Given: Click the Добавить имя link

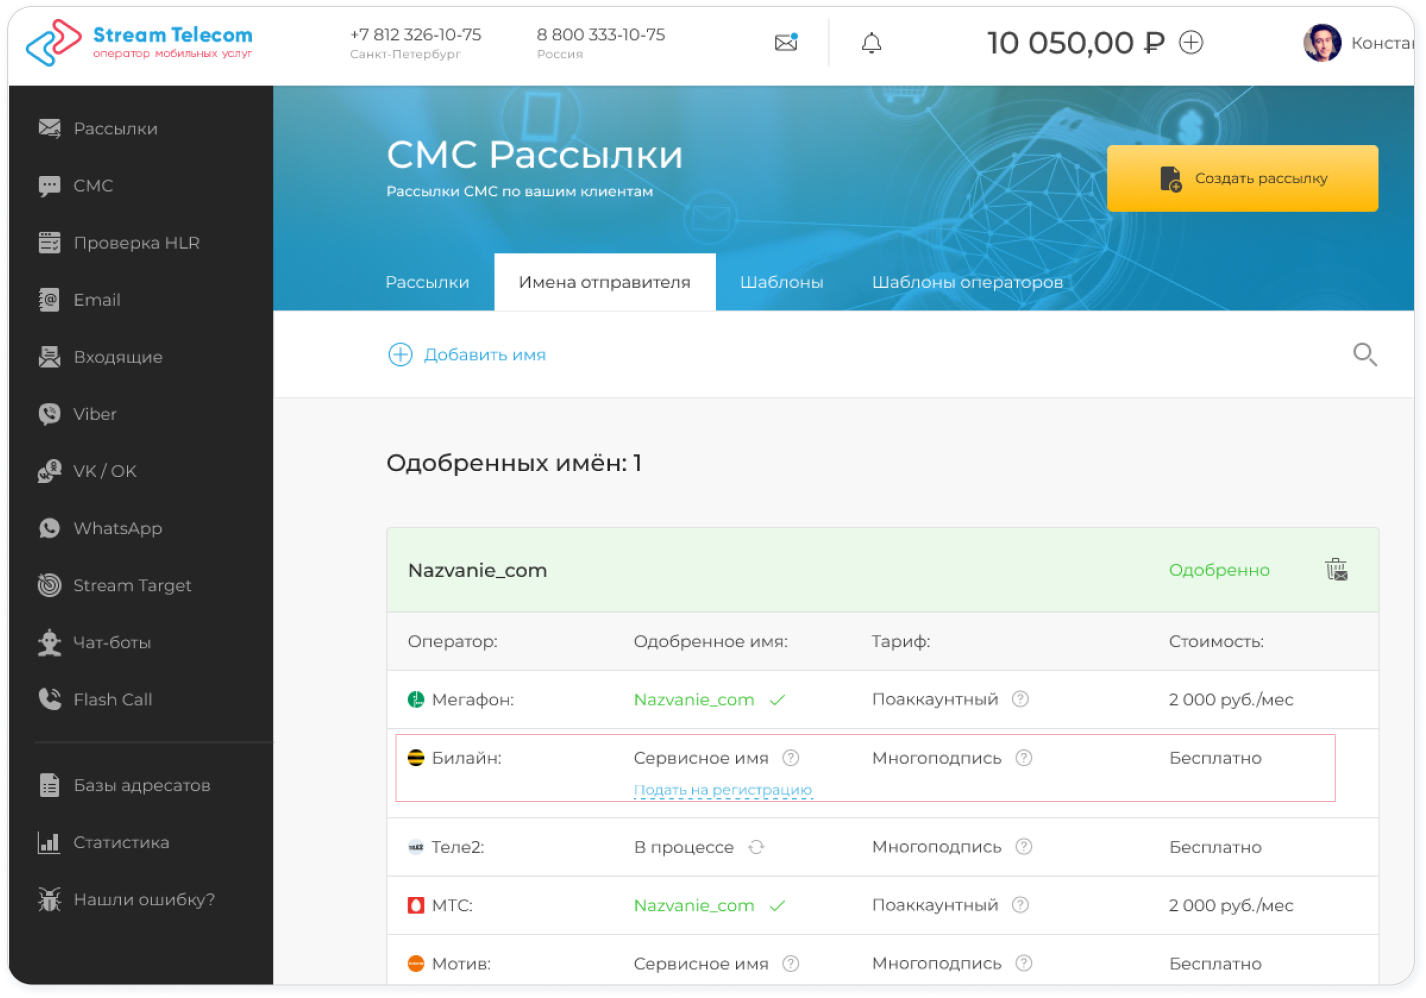Looking at the screenshot, I should click(485, 354).
